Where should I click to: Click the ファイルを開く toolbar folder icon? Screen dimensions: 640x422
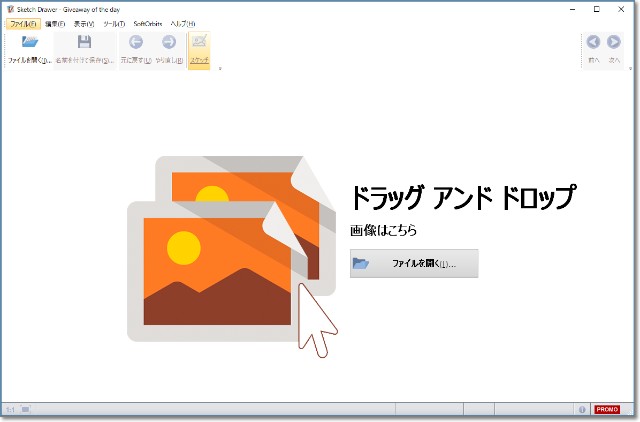[x=29, y=42]
